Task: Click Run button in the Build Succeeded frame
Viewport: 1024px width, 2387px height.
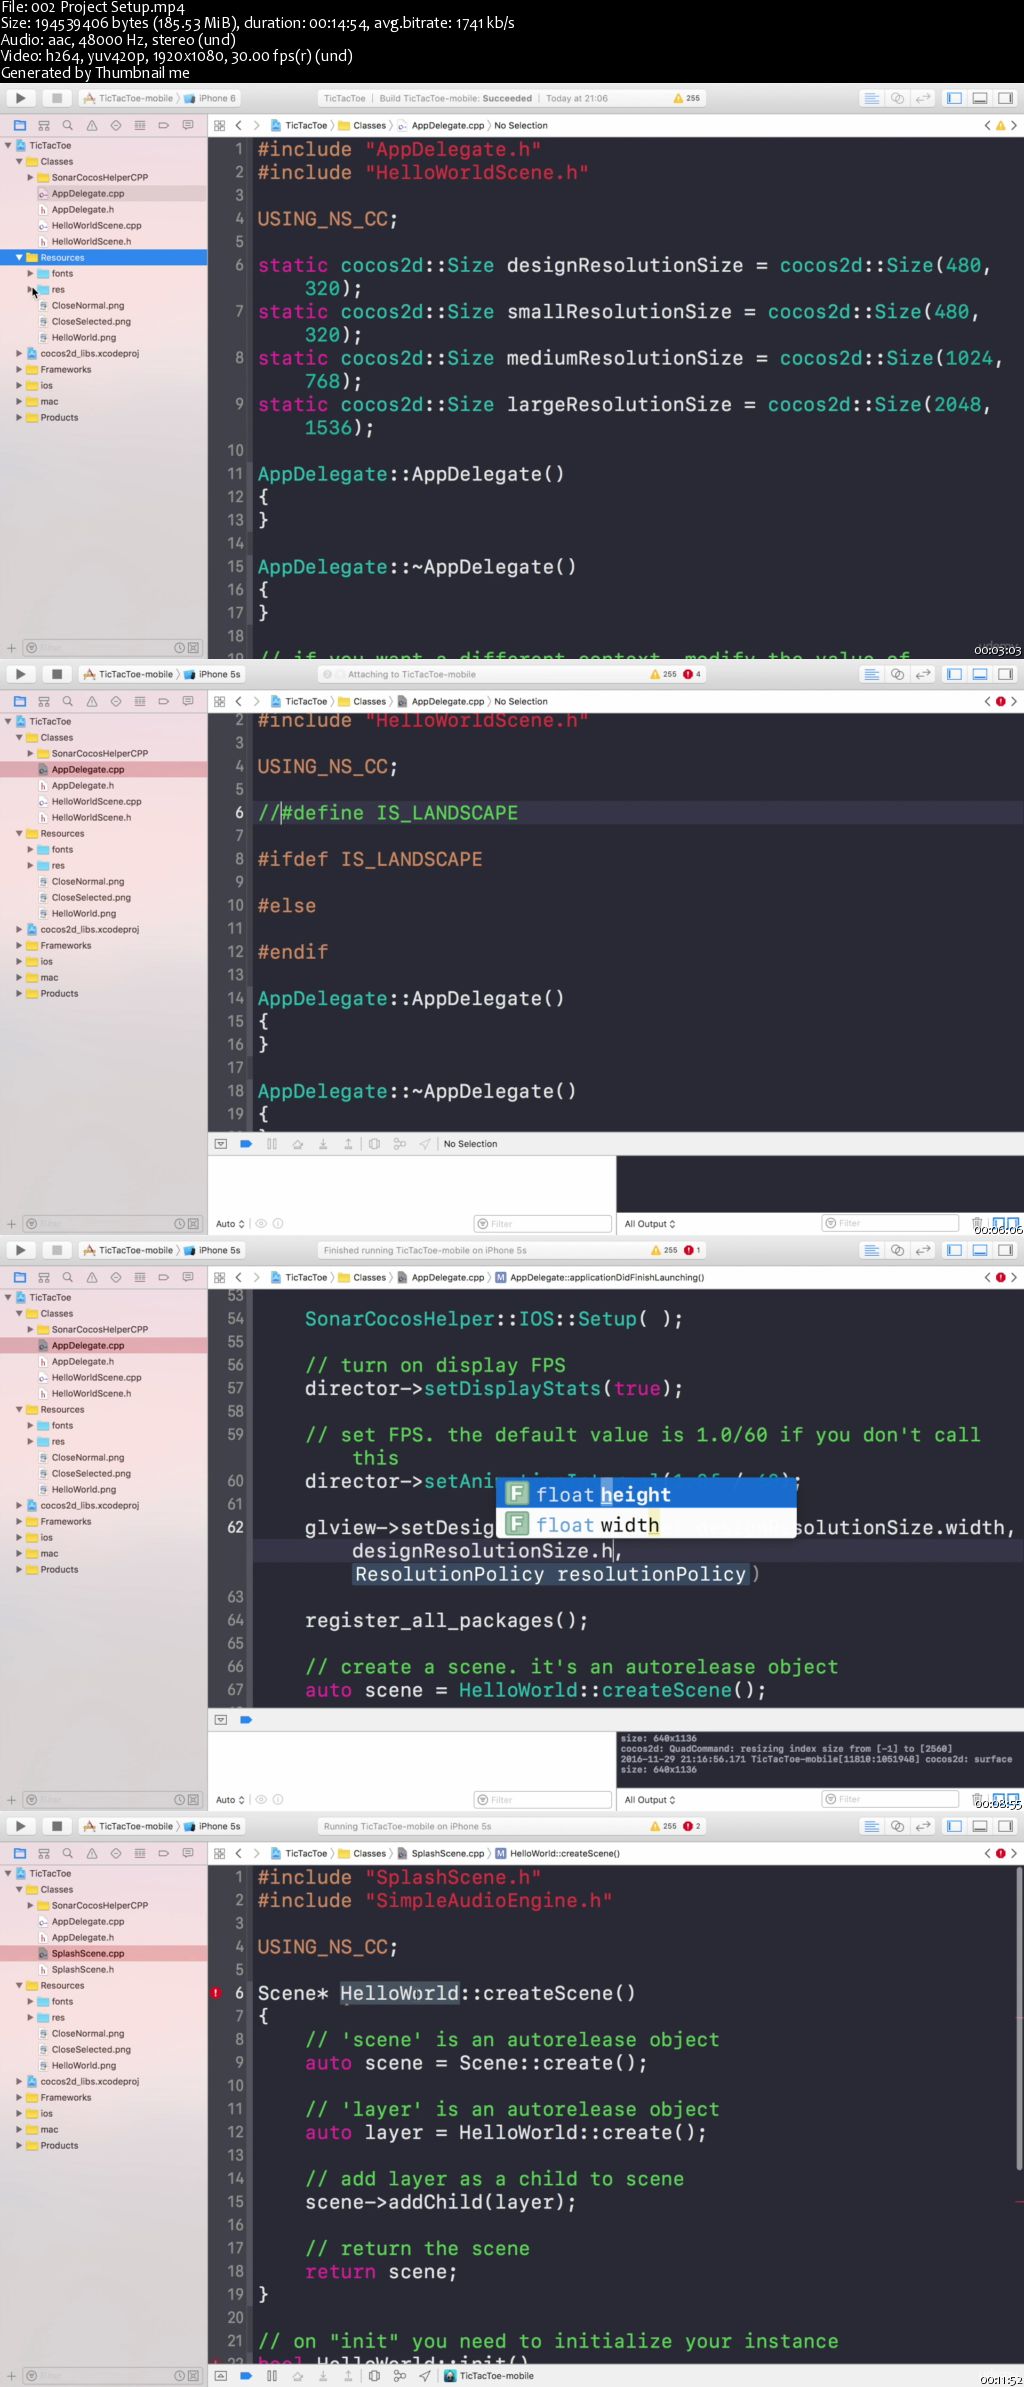Action: click(20, 98)
